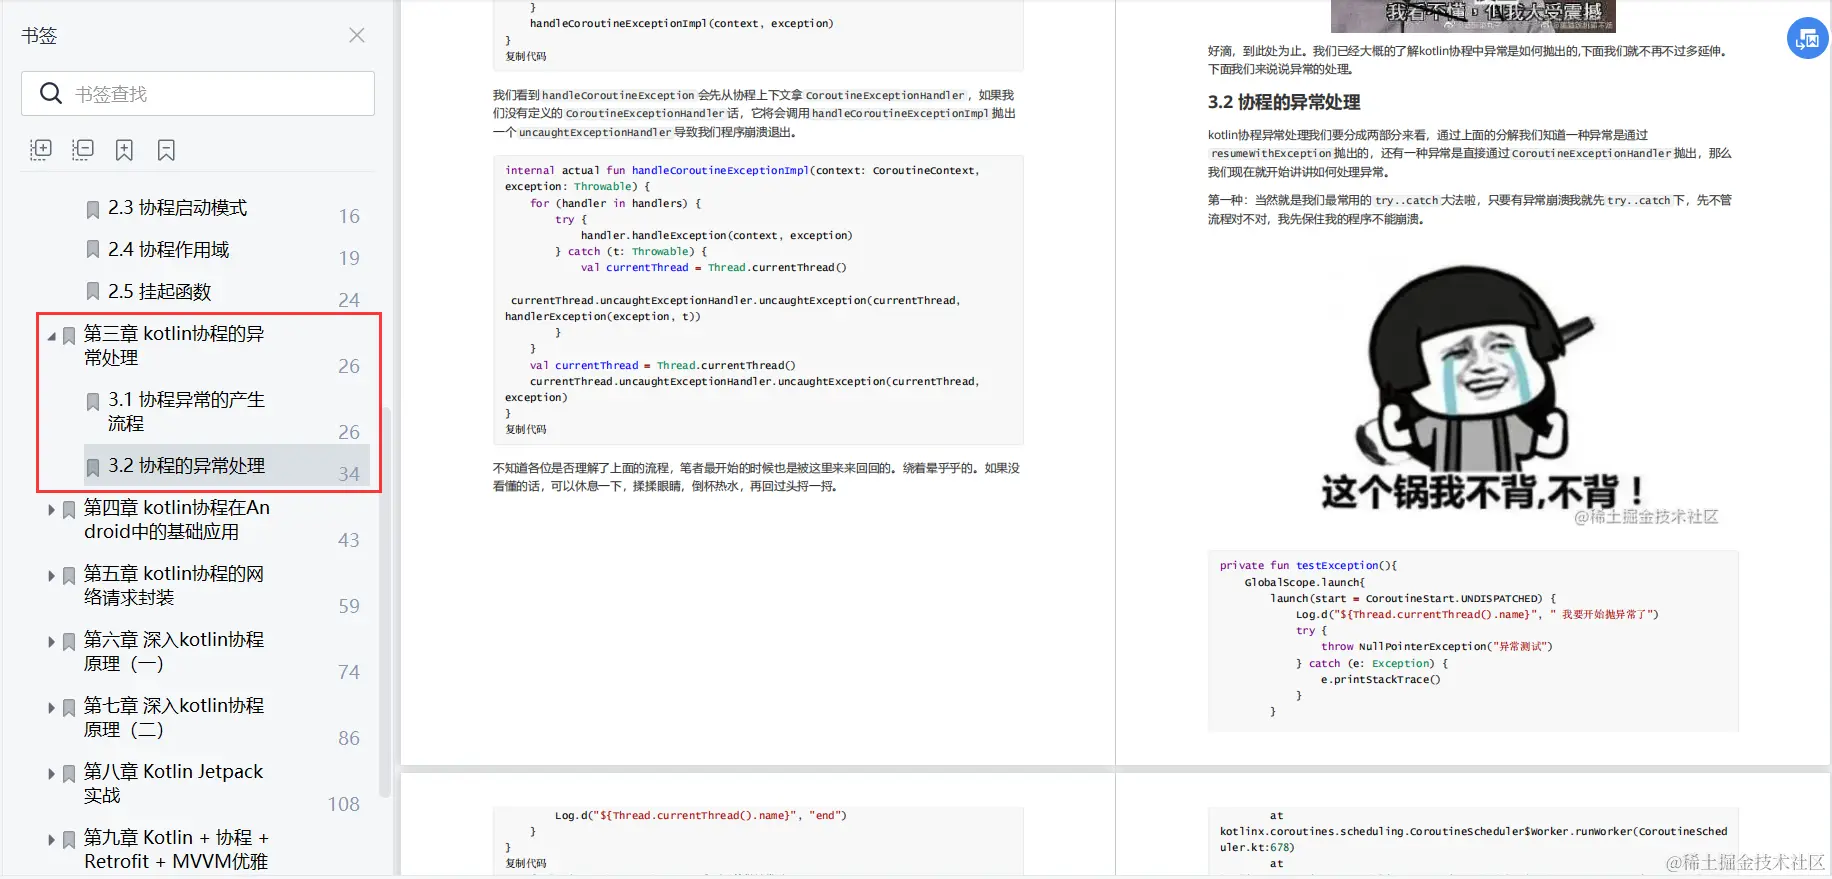Click bookmark flag icon beside 第八章
The width and height of the screenshot is (1832, 879).
click(x=69, y=774)
